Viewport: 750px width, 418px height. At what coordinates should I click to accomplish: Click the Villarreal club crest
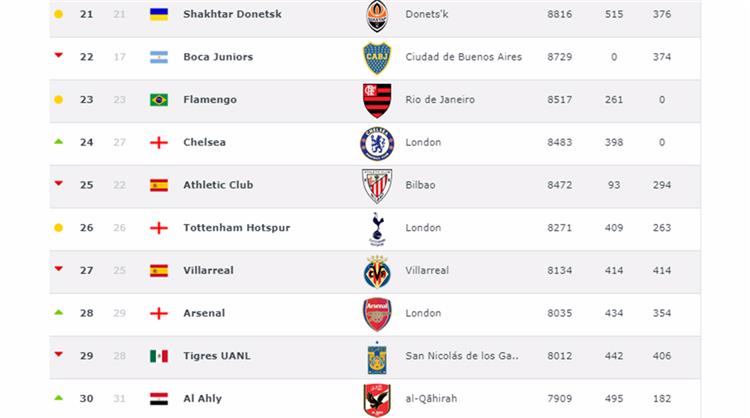(377, 271)
